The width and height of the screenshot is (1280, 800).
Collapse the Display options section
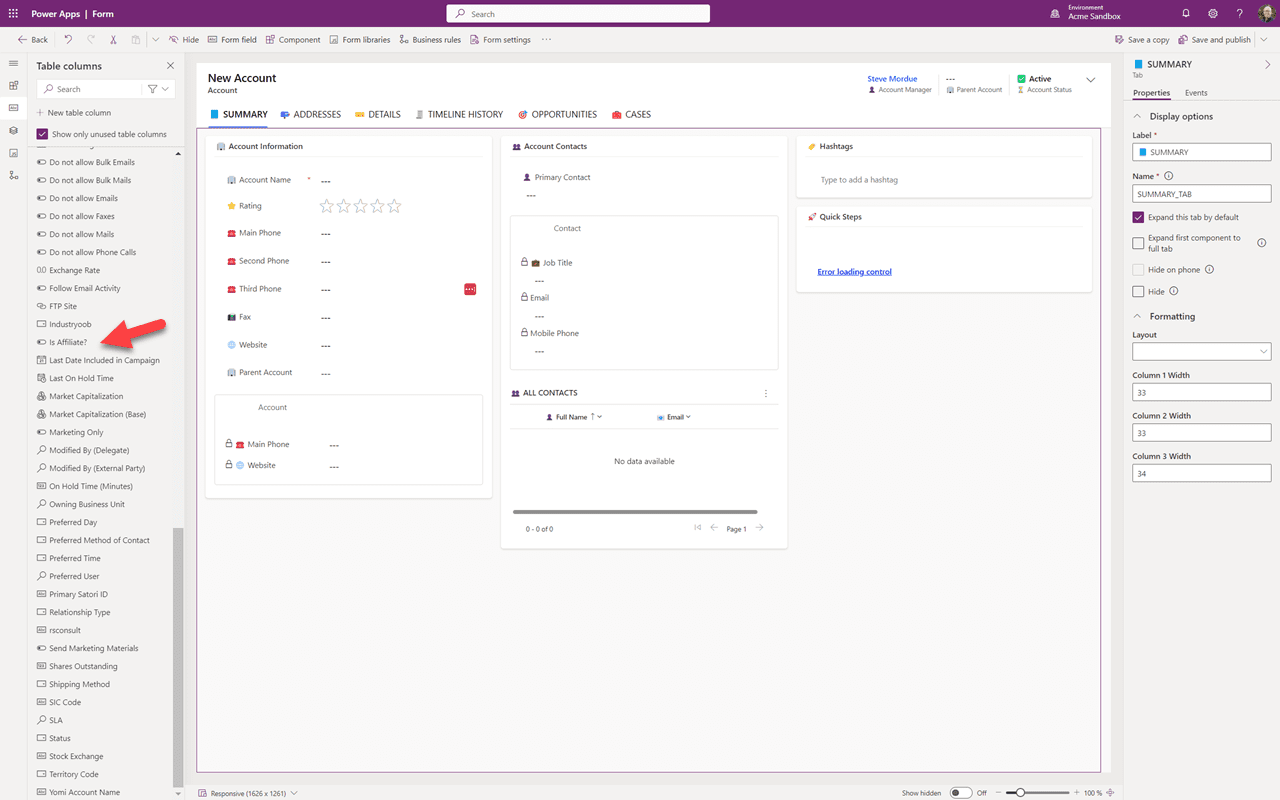click(1136, 115)
